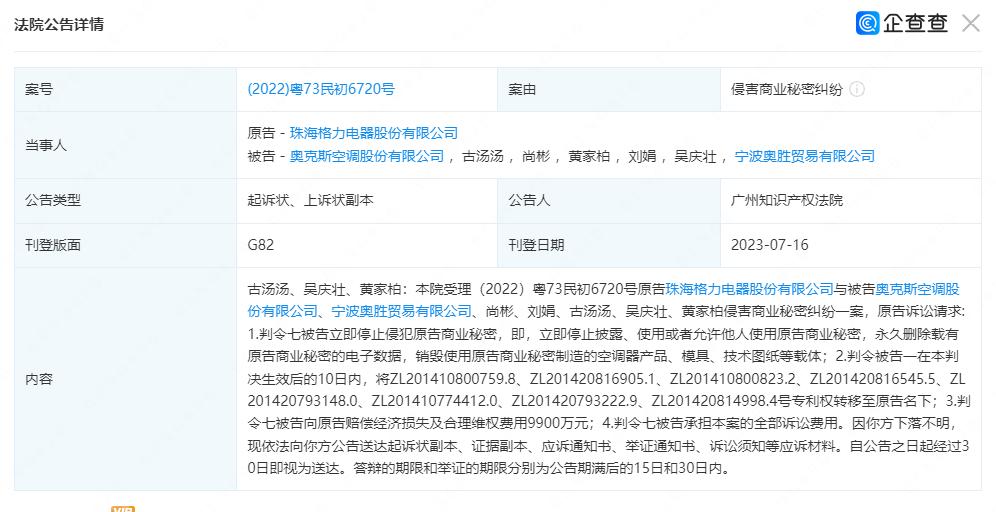Click defendant name 刘娟 in 当事人 row
The image size is (996, 512).
[642, 156]
